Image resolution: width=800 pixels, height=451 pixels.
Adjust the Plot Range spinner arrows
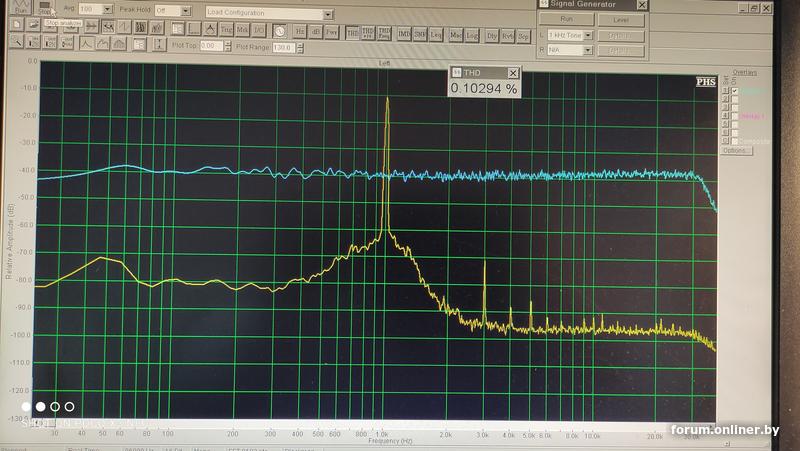click(300, 48)
